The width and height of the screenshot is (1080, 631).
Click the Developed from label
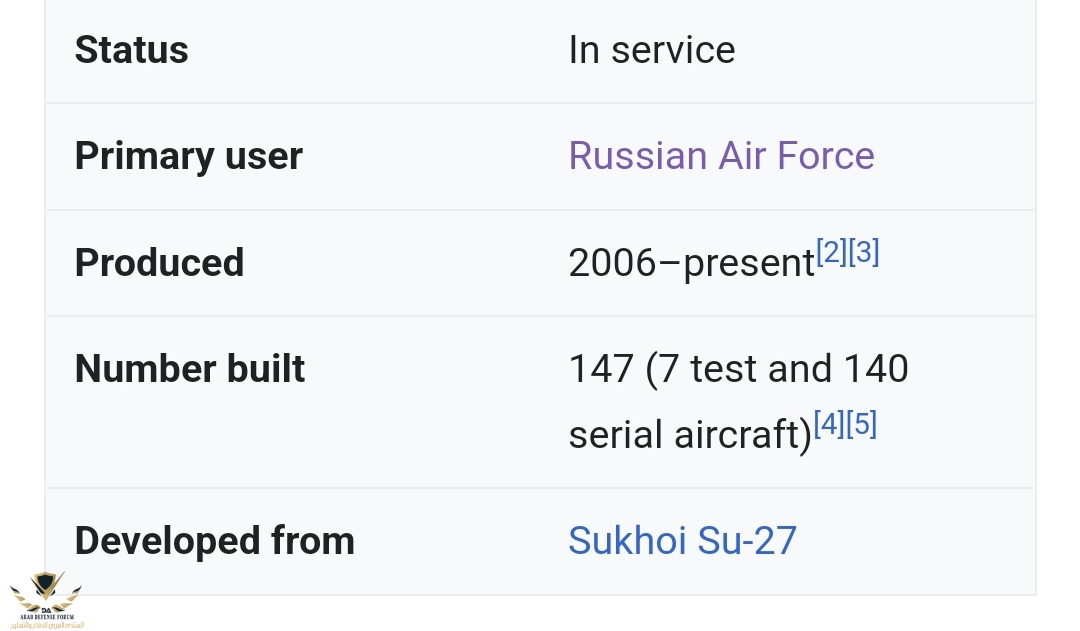coord(214,541)
